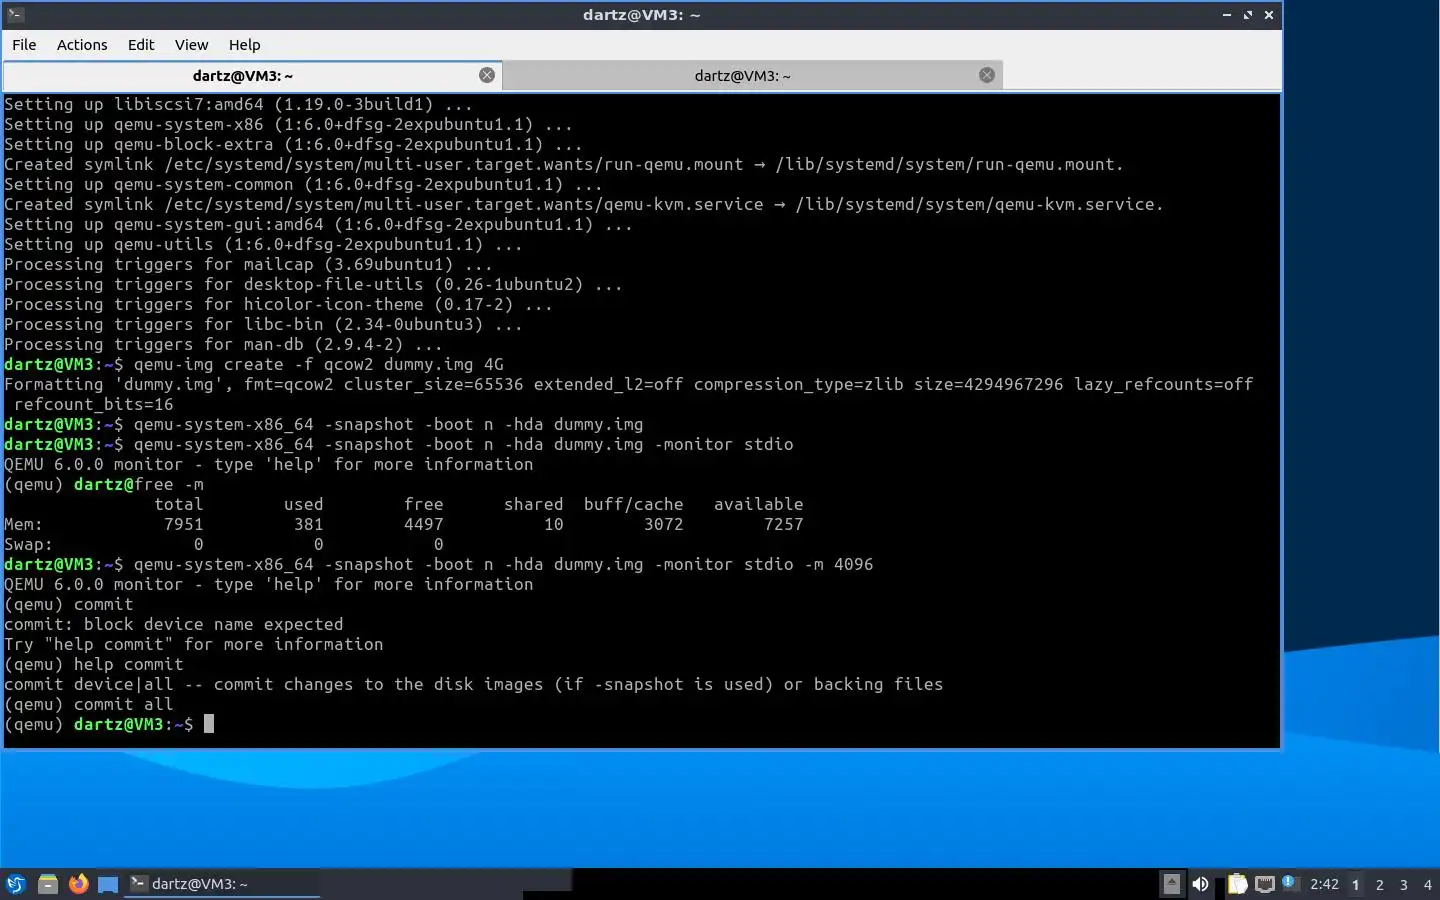Open the volume control tray icon
Image resolution: width=1440 pixels, height=900 pixels.
(1200, 884)
